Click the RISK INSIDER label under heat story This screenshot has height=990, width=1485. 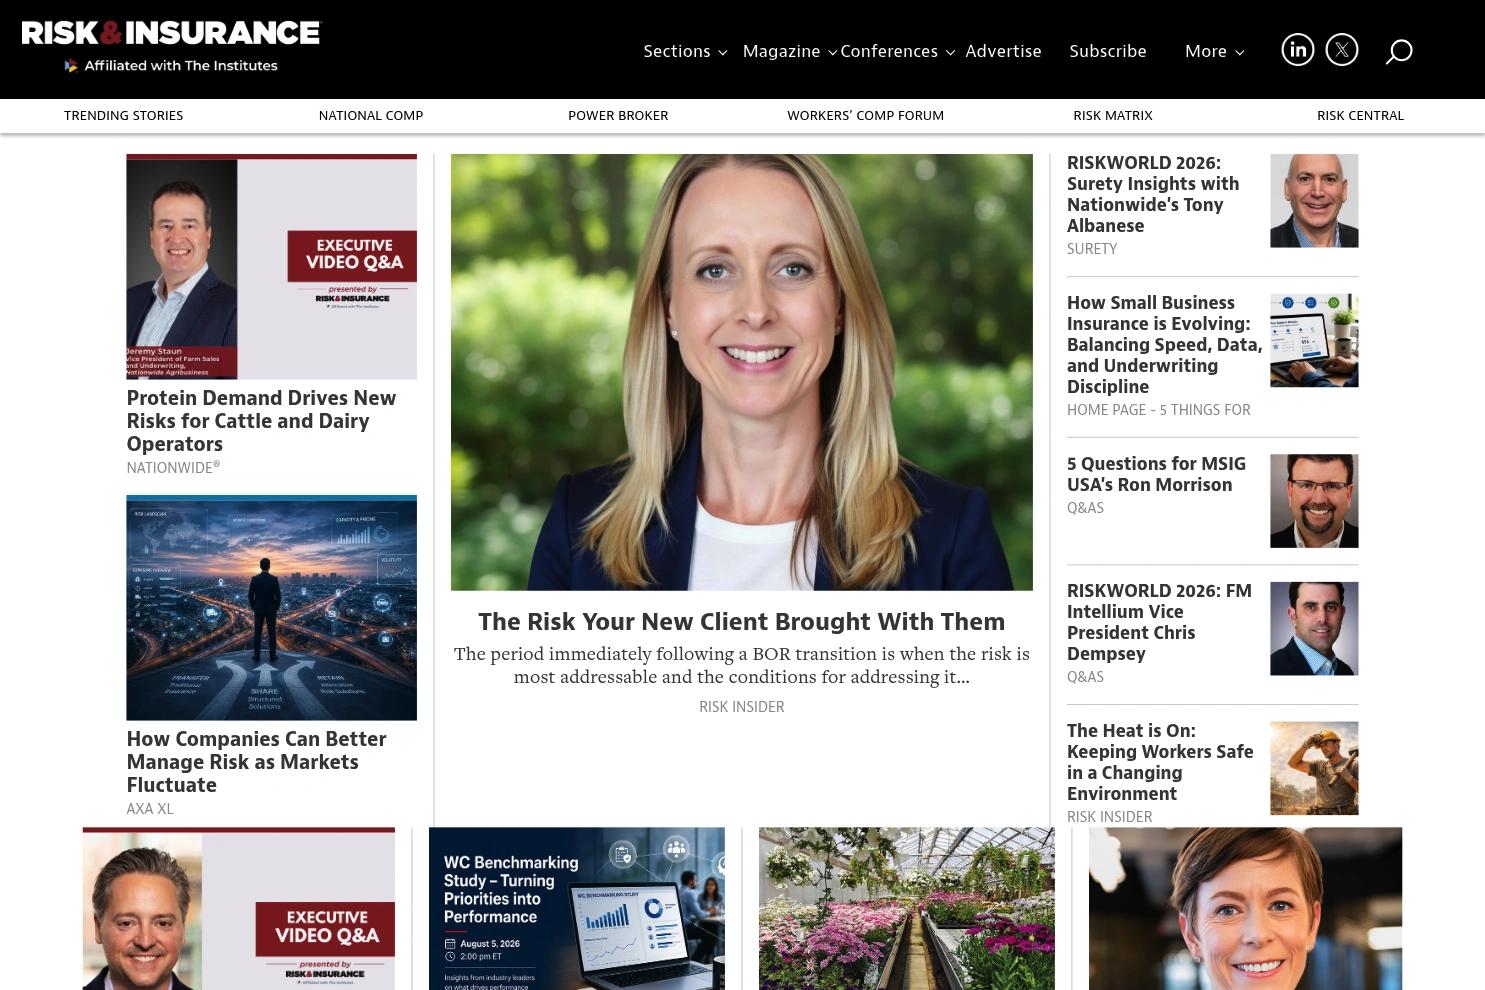click(x=1110, y=817)
